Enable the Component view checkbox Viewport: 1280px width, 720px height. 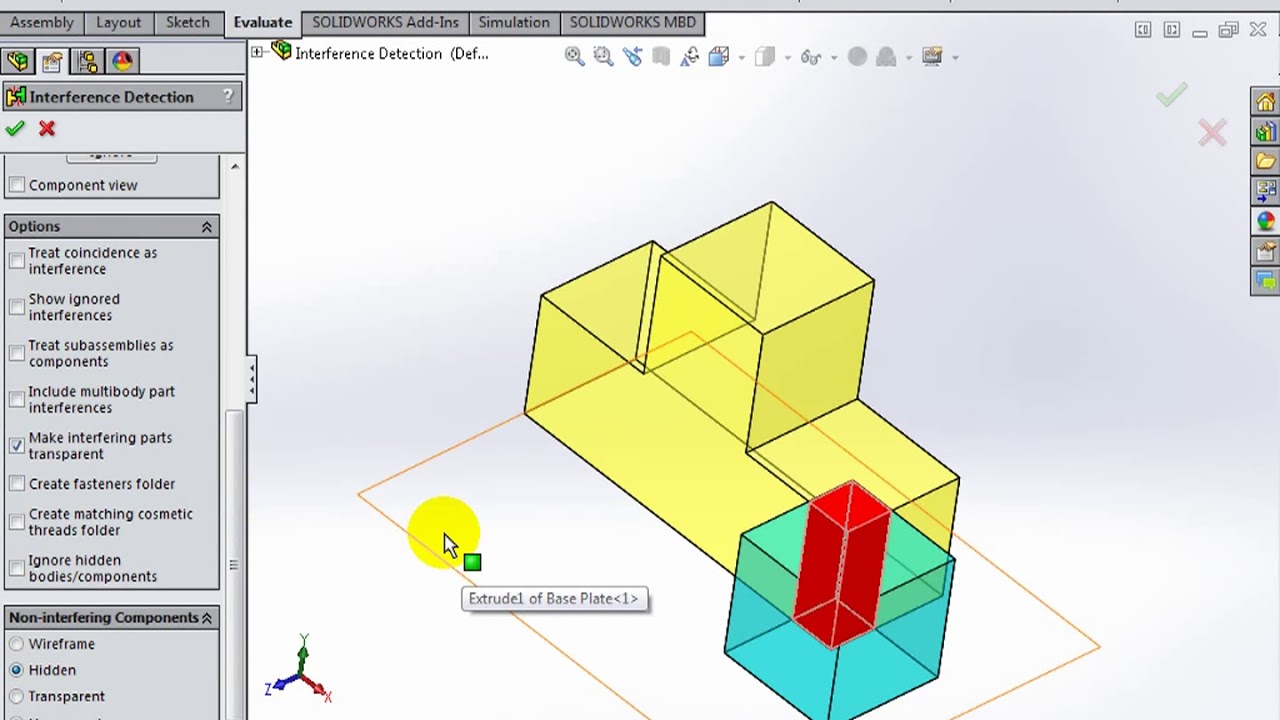(17, 185)
